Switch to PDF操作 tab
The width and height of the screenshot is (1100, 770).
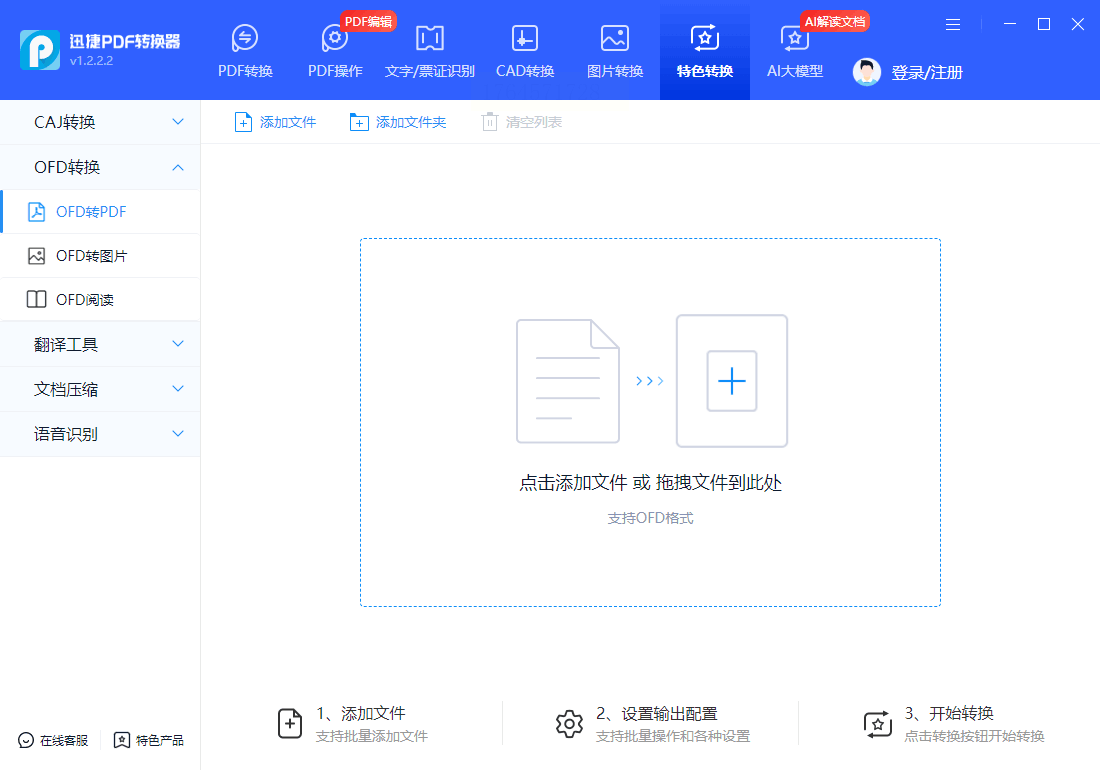point(335,51)
